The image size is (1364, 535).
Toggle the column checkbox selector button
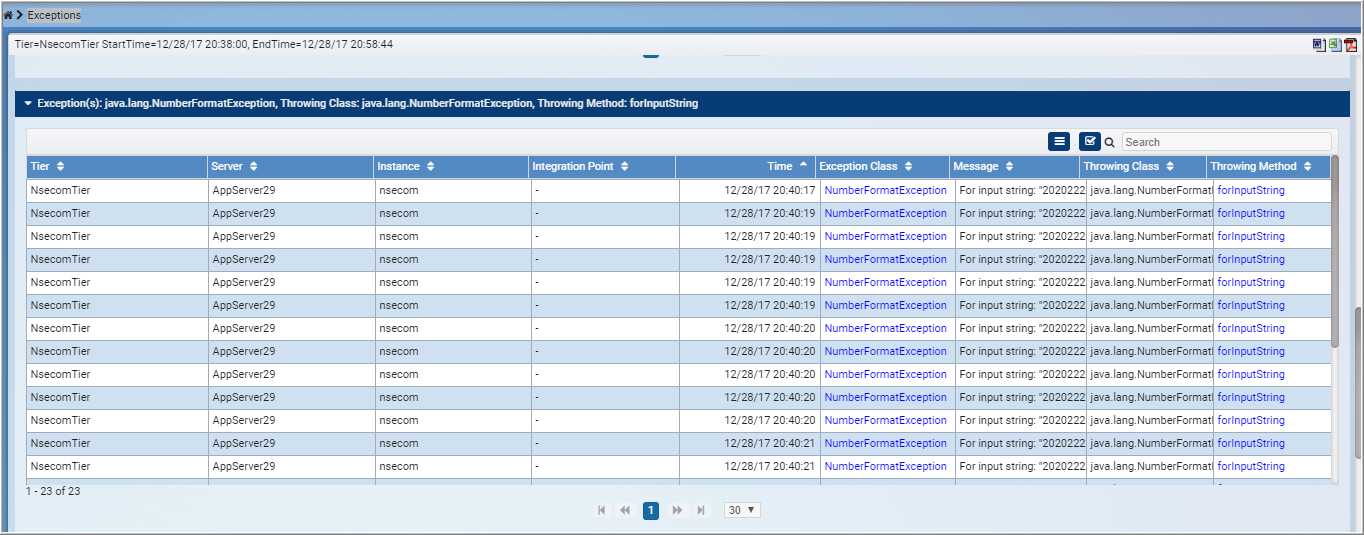coord(1090,142)
